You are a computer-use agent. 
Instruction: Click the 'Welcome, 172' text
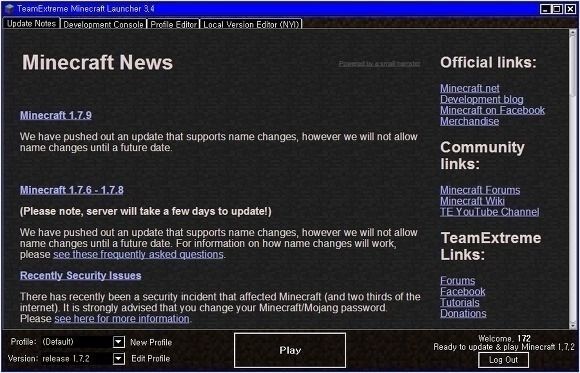pyautogui.click(x=504, y=338)
